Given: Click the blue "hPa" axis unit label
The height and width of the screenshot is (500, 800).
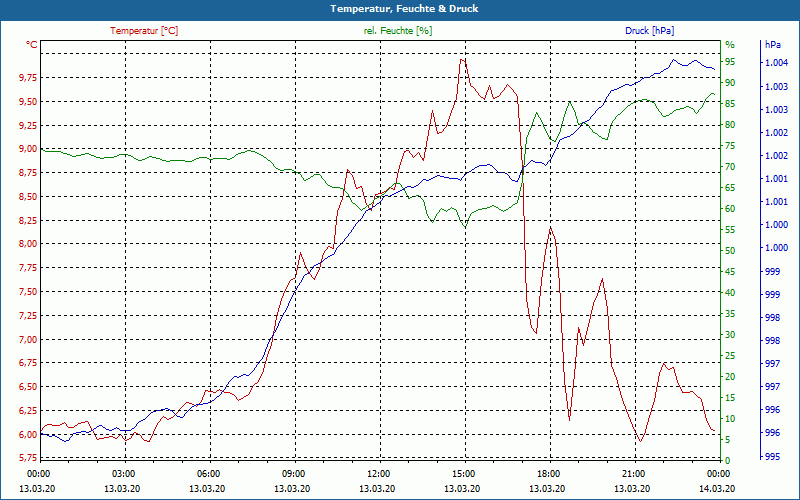Looking at the screenshot, I should point(772,45).
